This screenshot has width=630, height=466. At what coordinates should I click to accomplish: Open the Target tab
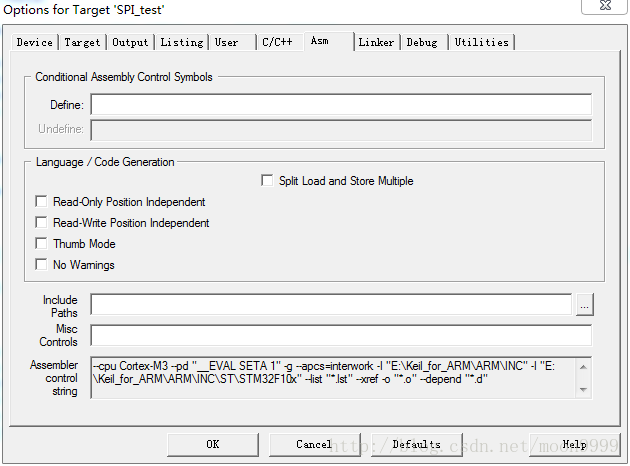82,42
